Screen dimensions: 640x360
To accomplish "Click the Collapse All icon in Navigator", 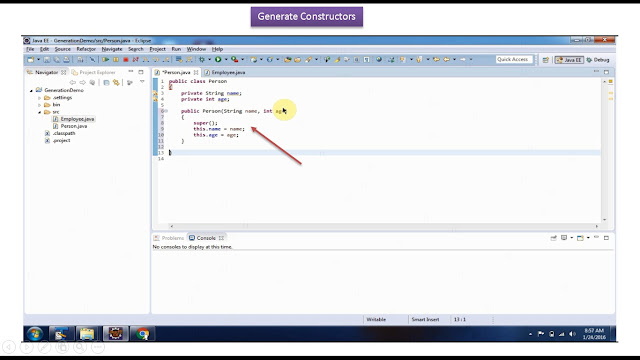I will (107, 82).
